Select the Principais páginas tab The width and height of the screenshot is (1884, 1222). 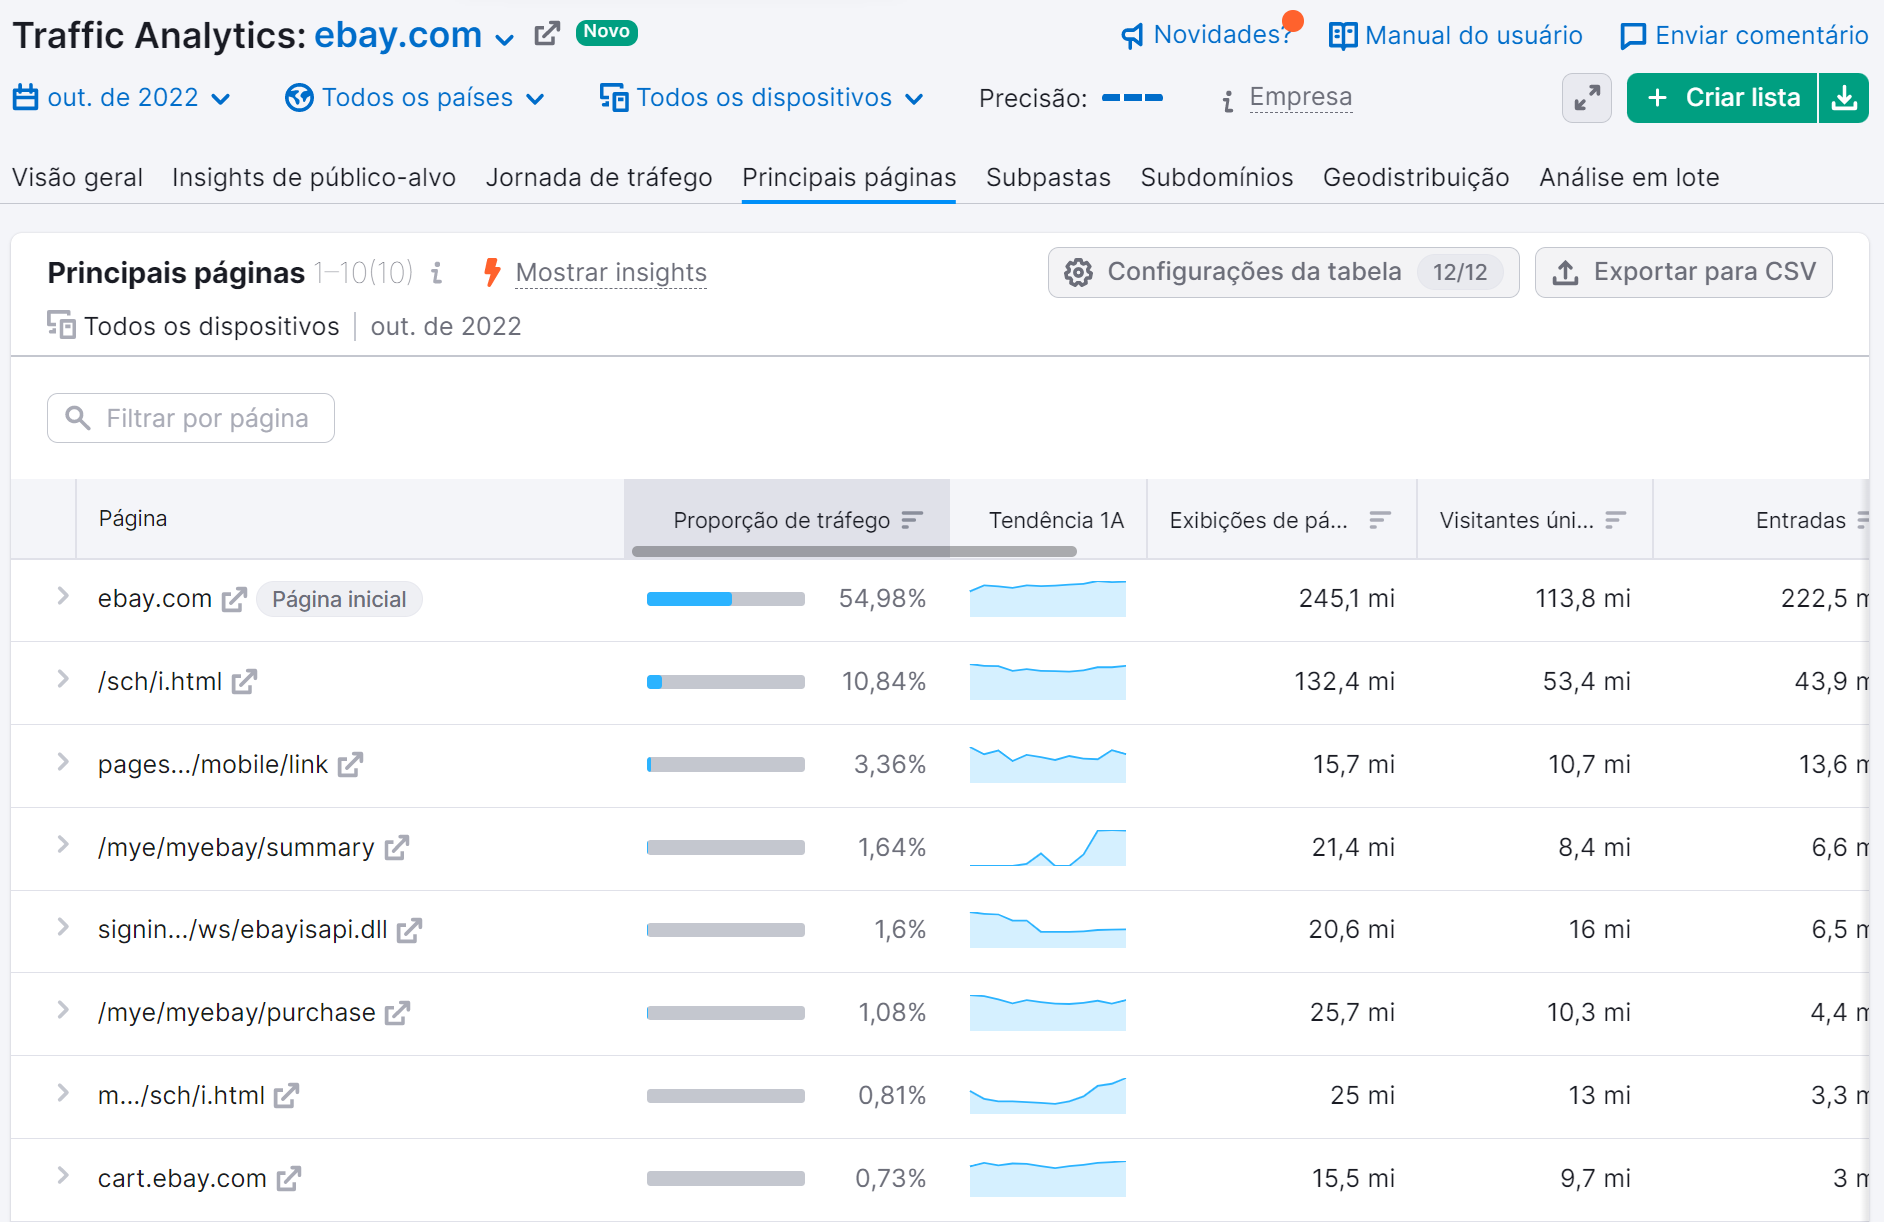point(849,177)
